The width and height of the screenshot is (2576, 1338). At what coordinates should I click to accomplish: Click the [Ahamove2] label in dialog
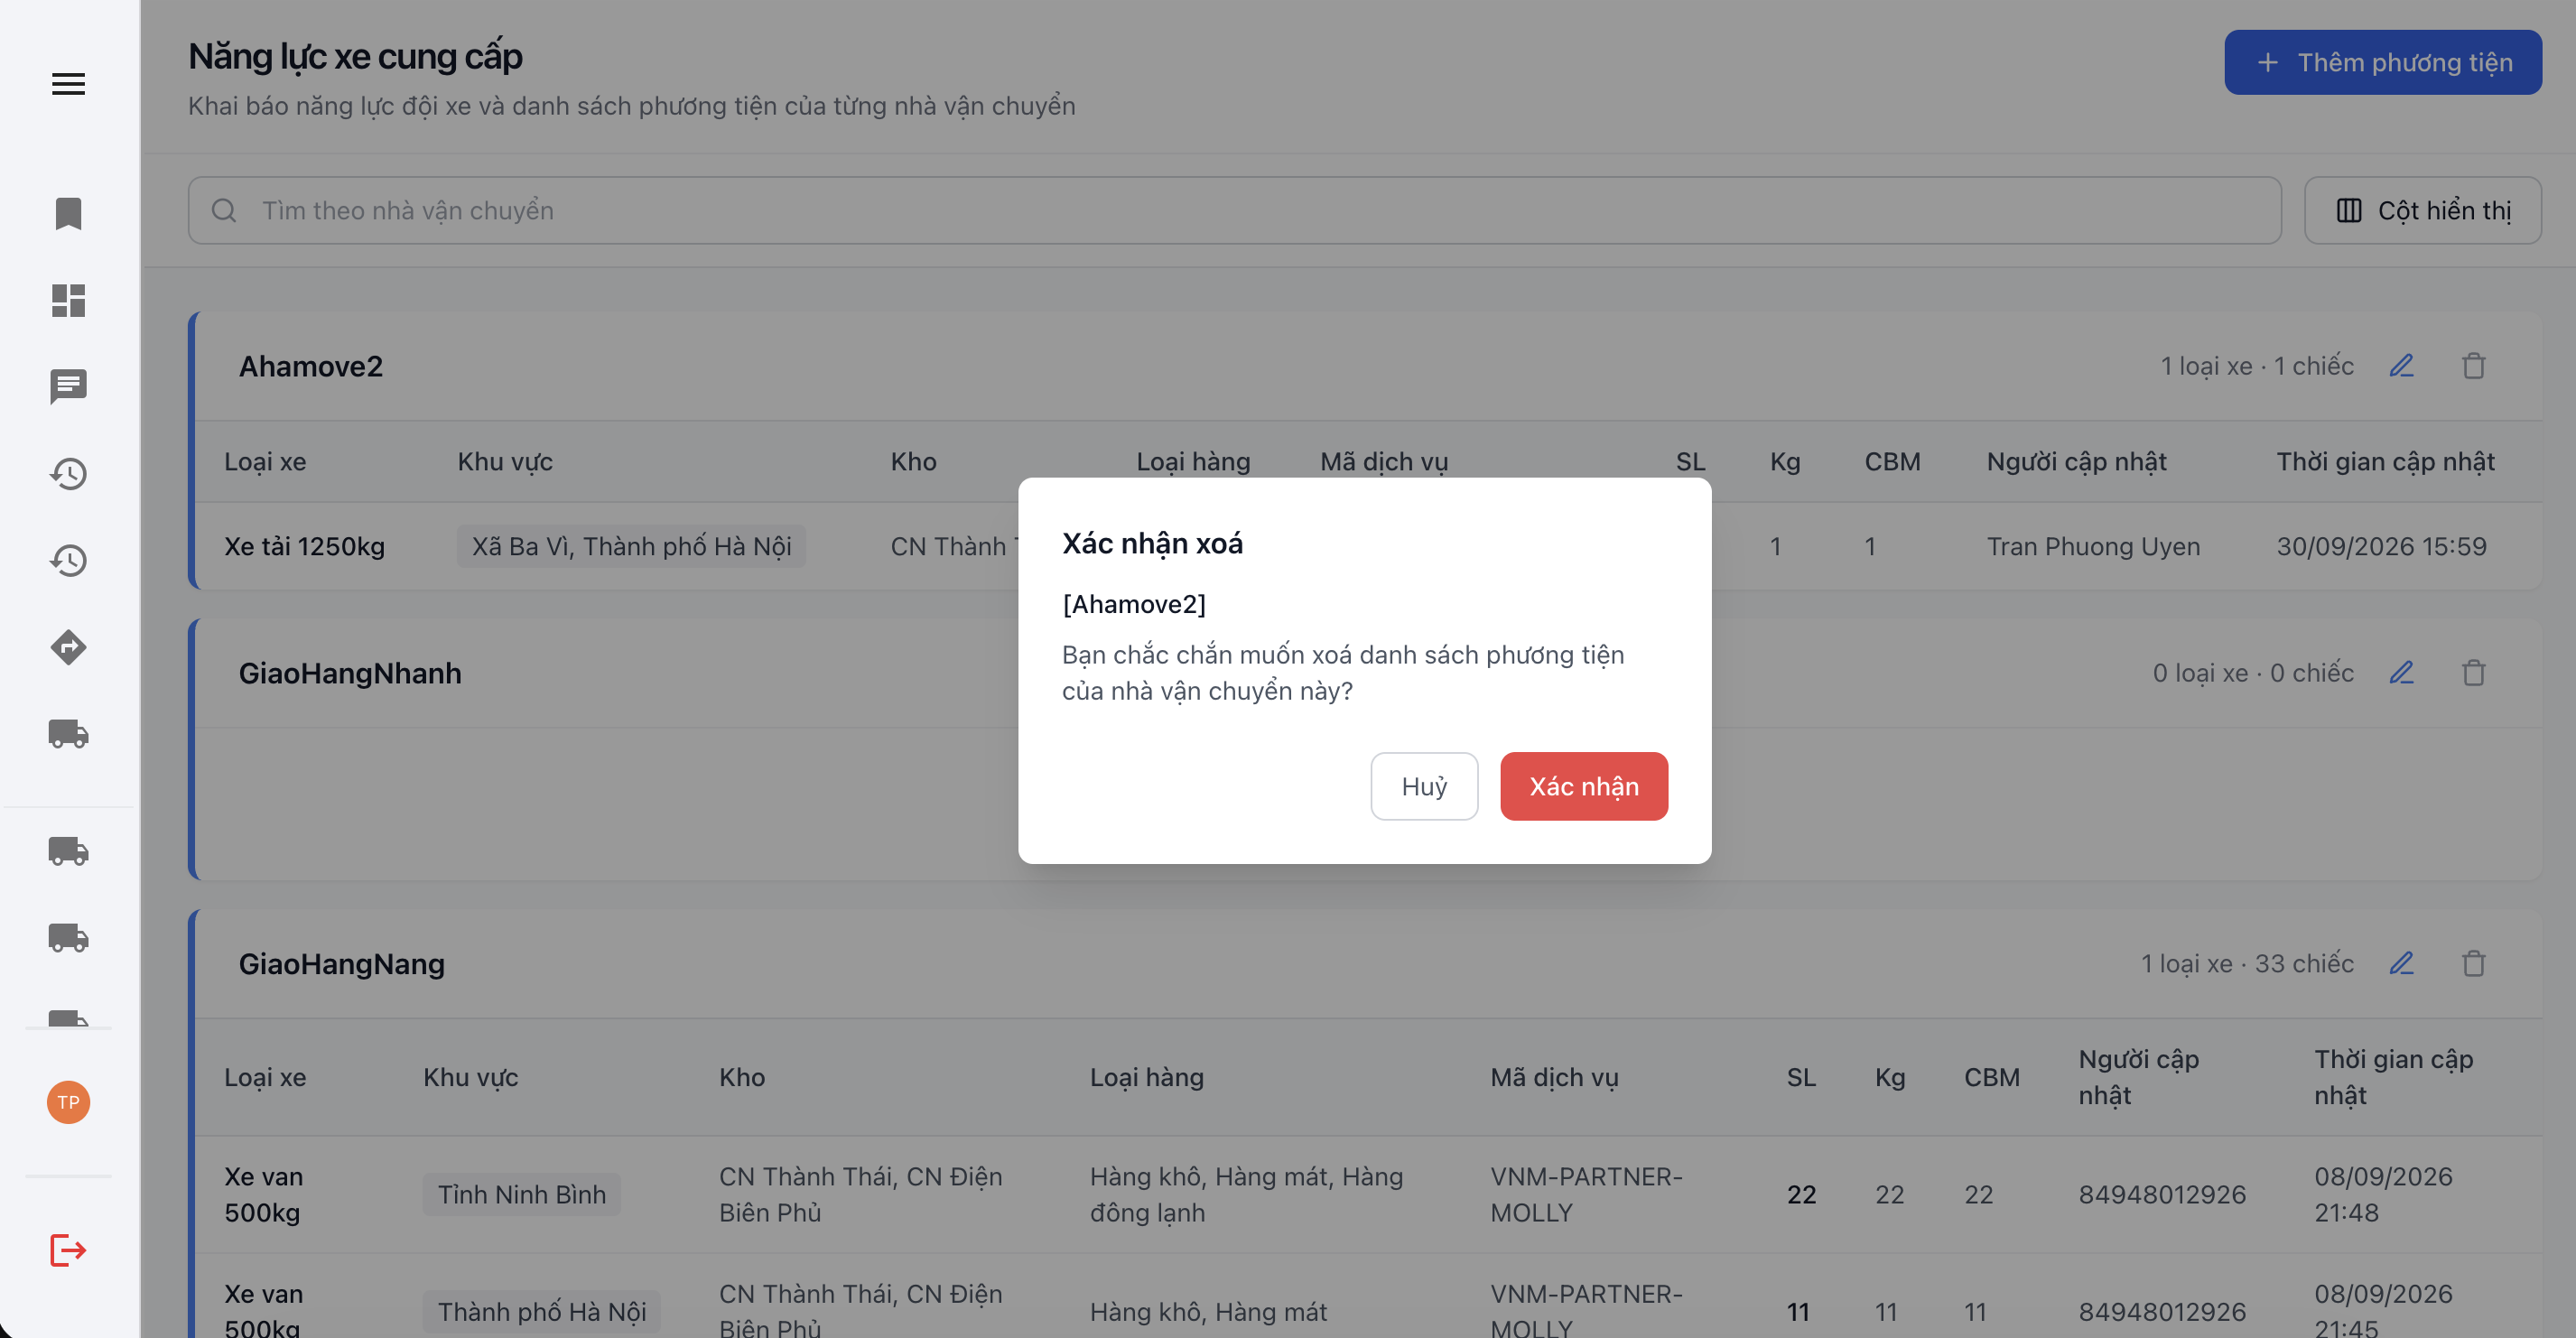pyautogui.click(x=1134, y=604)
